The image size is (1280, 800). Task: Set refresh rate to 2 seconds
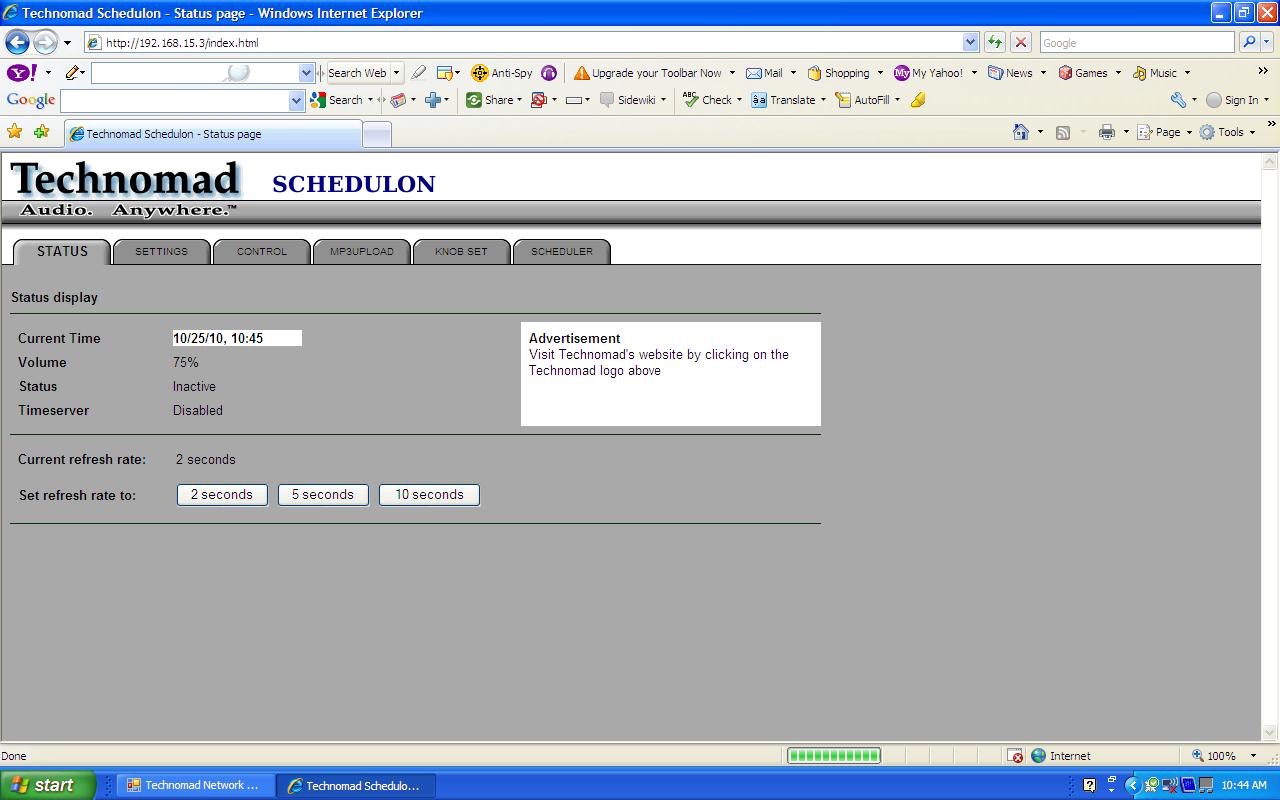tap(222, 495)
